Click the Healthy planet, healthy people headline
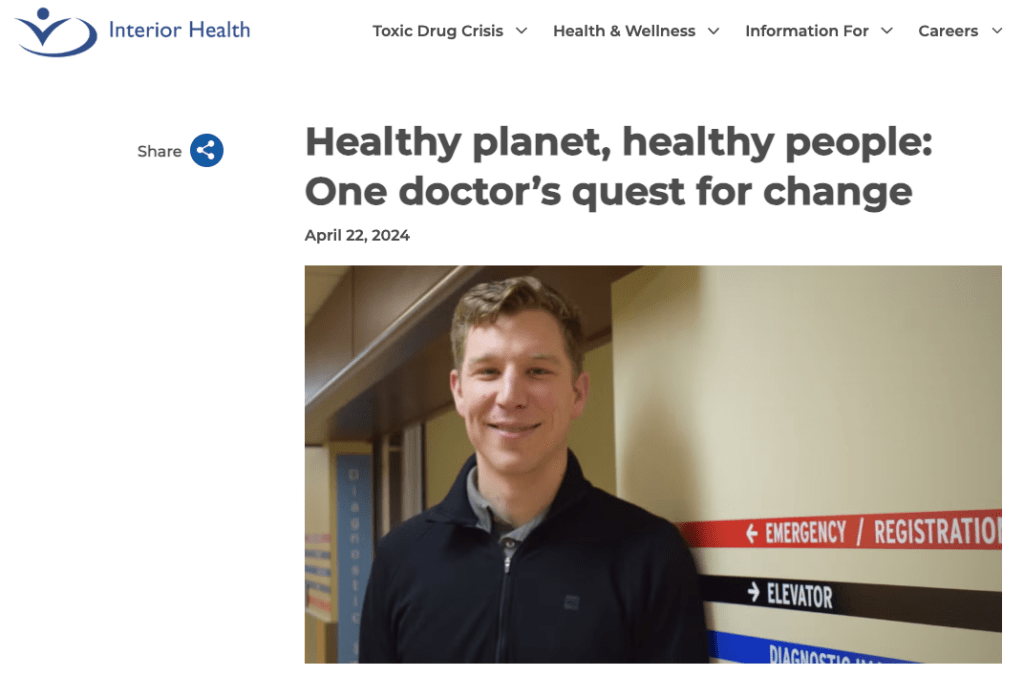1024x676 pixels. (618, 167)
